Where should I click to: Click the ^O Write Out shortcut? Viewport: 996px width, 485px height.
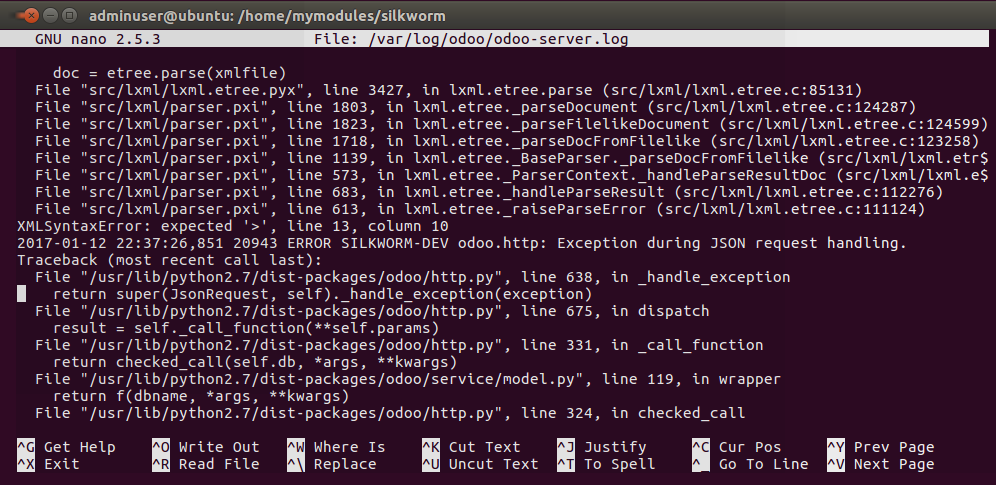[206, 448]
